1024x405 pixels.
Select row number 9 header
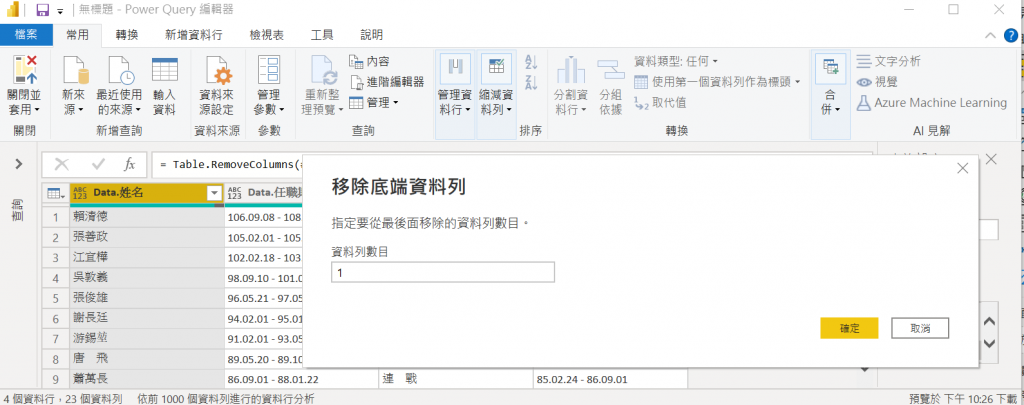(56, 378)
